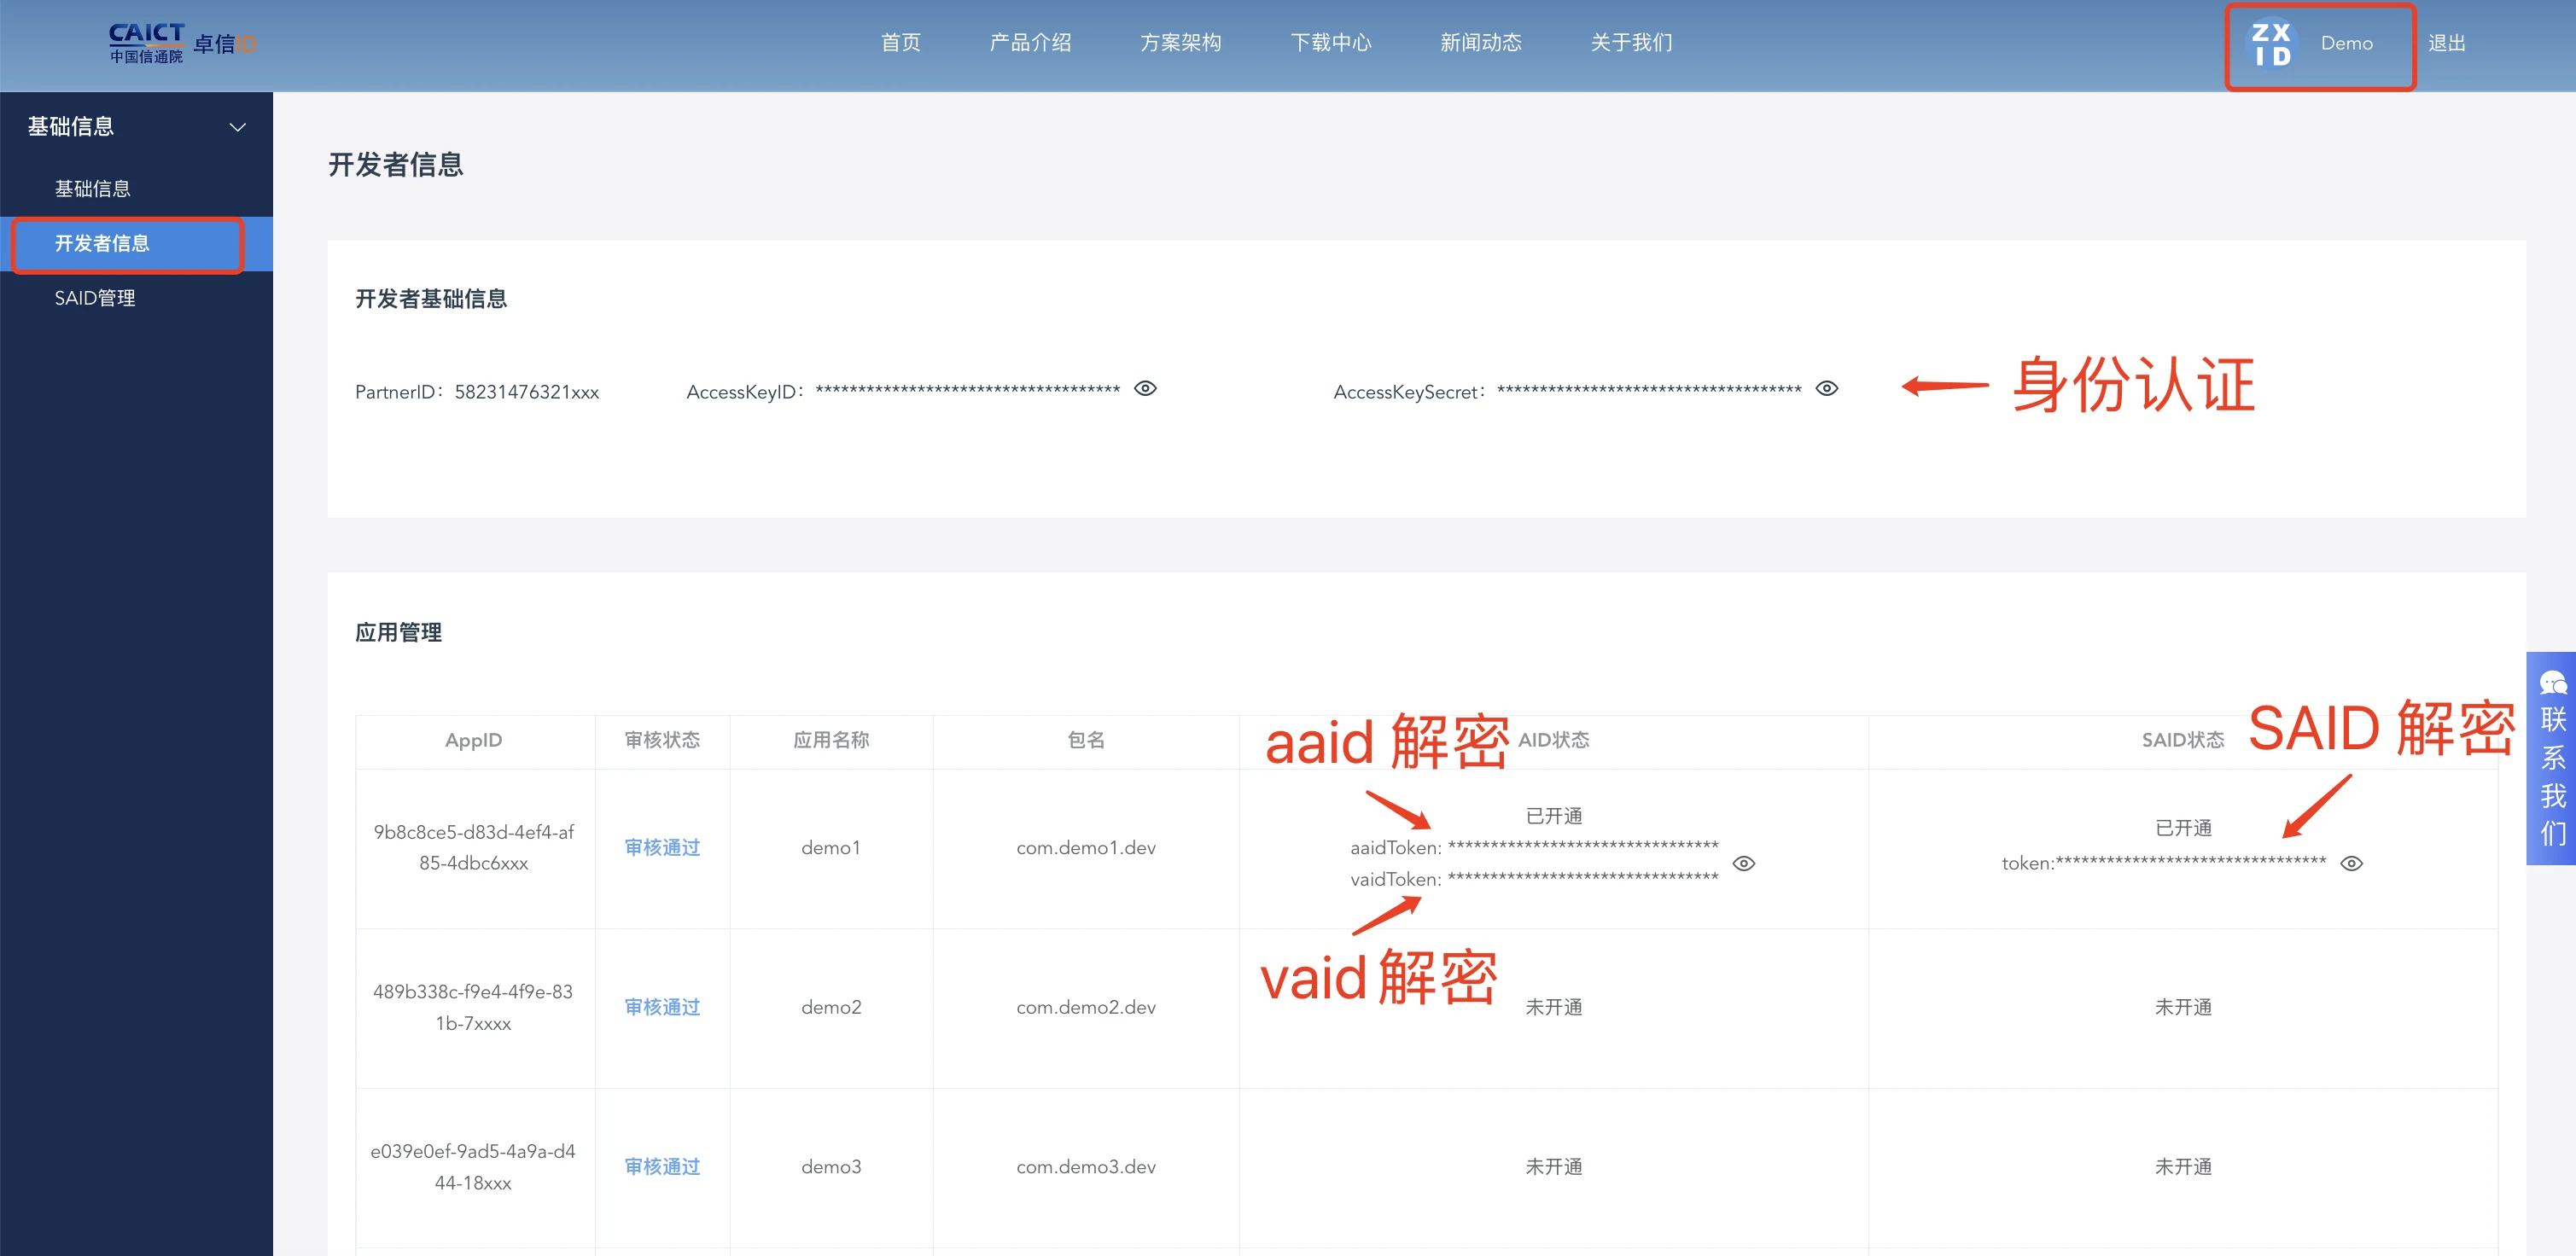
Task: Open 下载中心 in top navigation
Action: [1330, 43]
